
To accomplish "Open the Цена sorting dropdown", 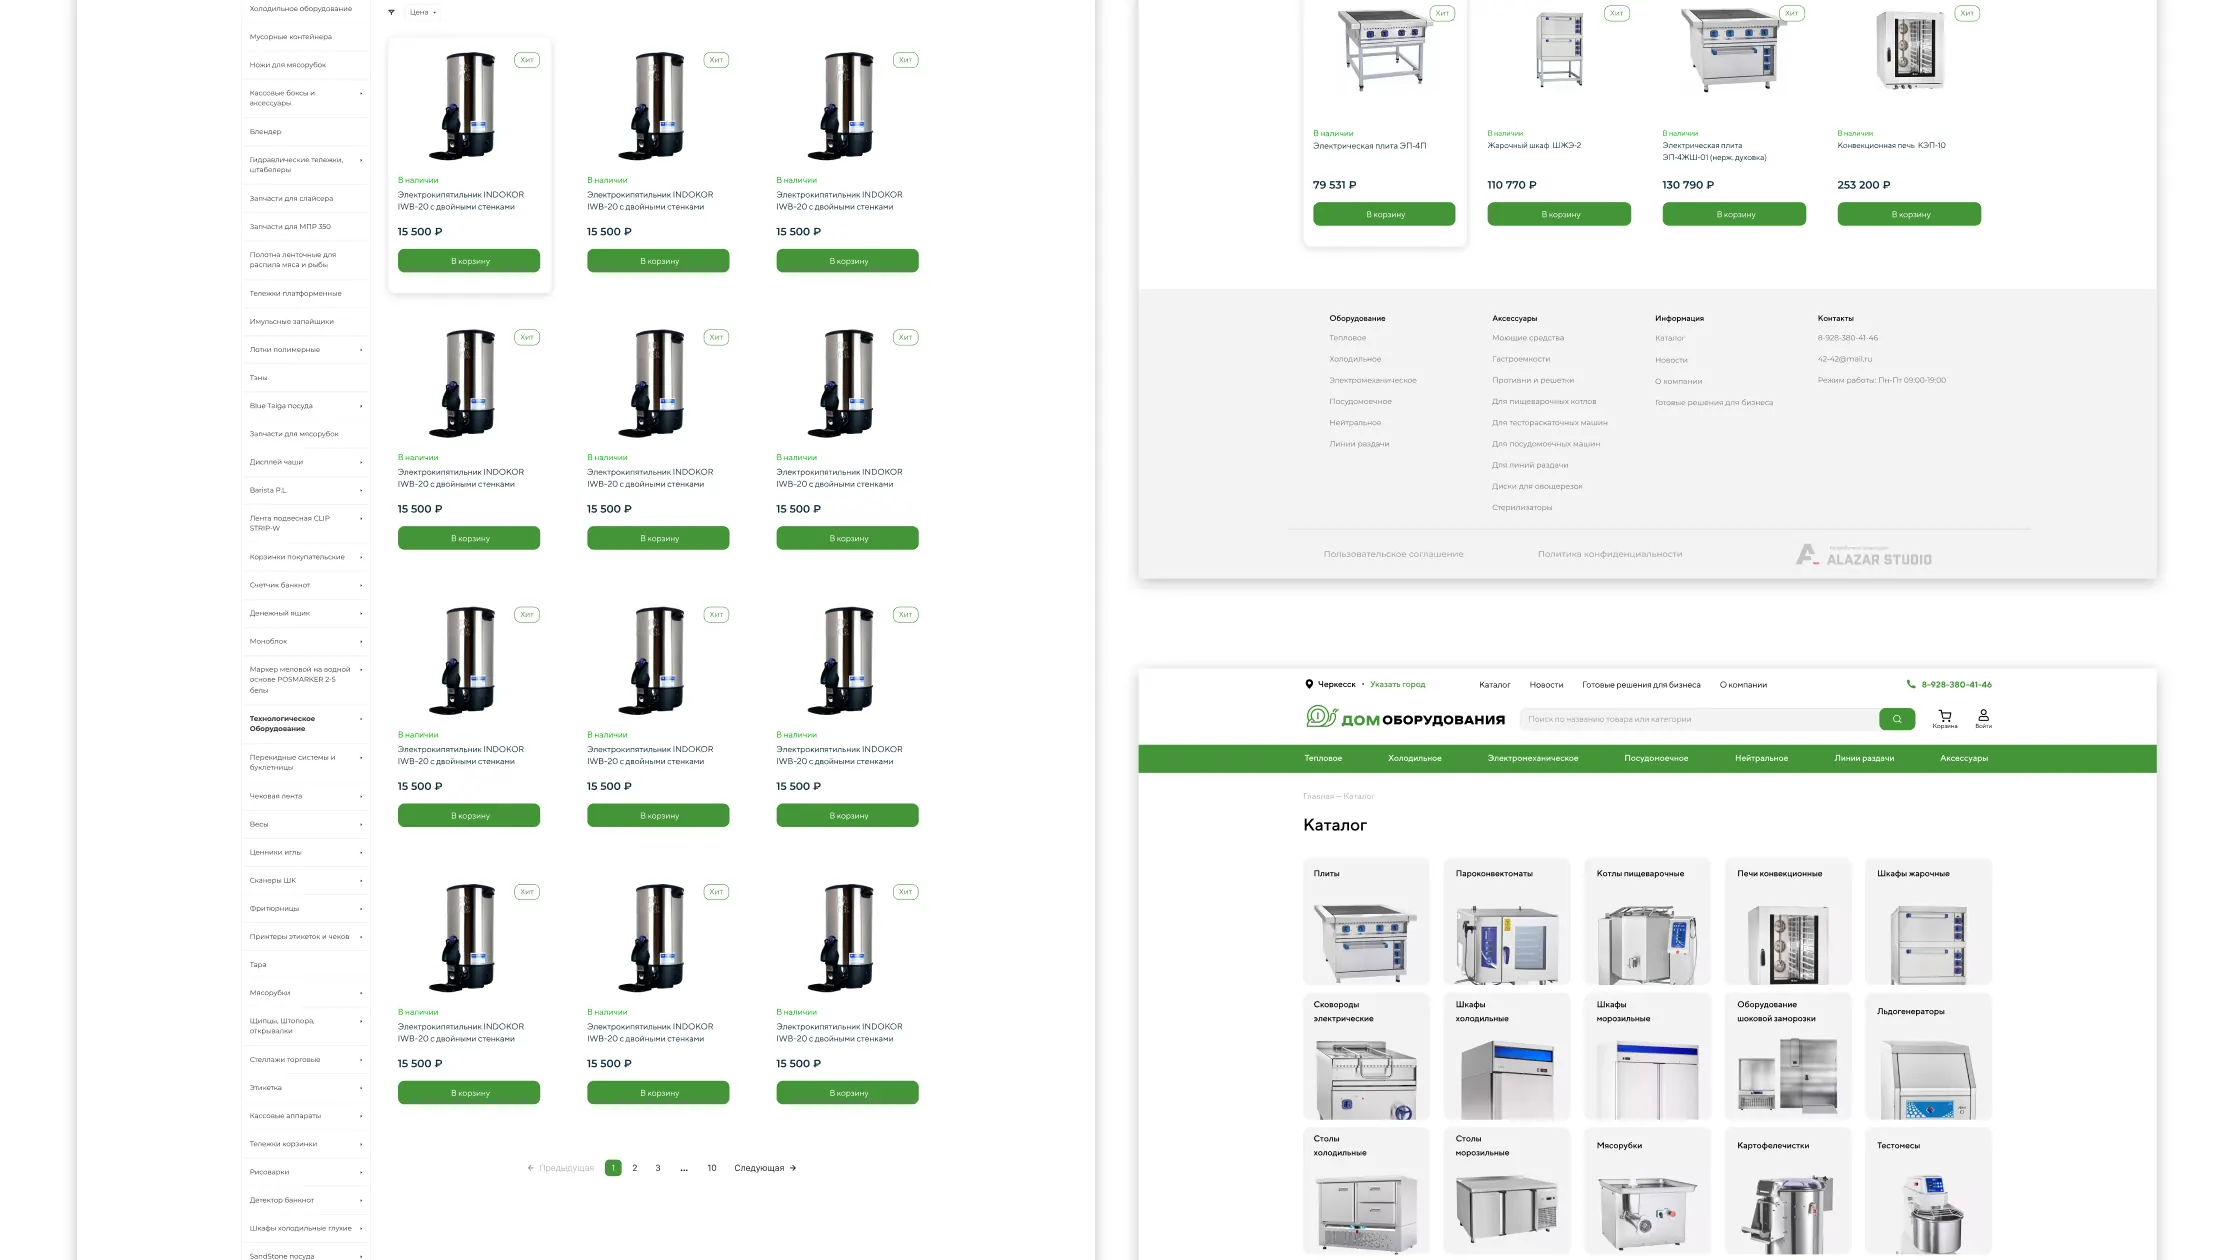I will [423, 12].
